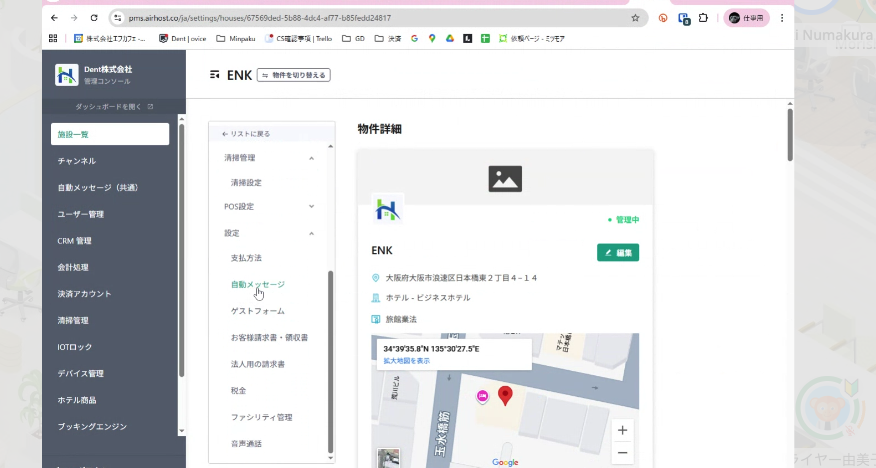Bookmark this page with the star icon
Viewport: 876px width, 468px height.
coord(635,18)
